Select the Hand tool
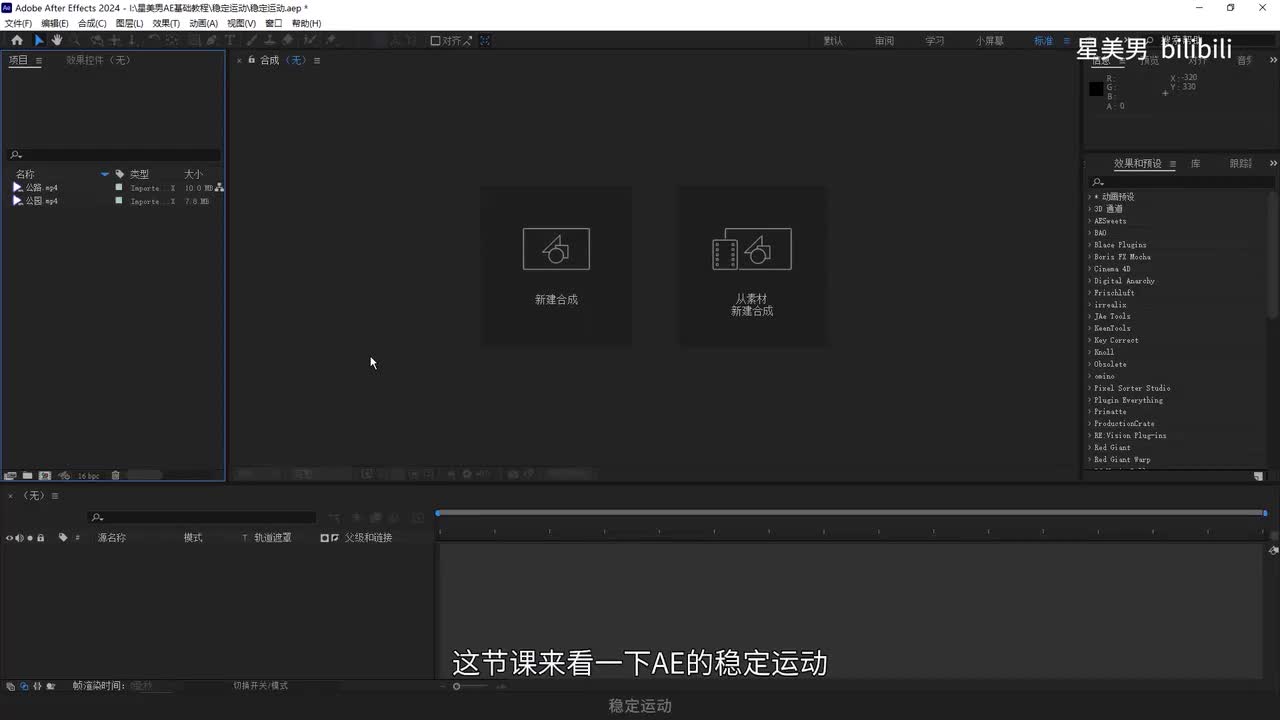Viewport: 1280px width, 720px height. coord(57,40)
